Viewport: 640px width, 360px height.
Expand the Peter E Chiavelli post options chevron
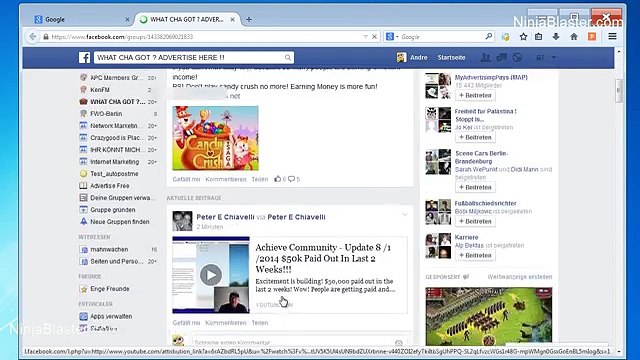404,214
